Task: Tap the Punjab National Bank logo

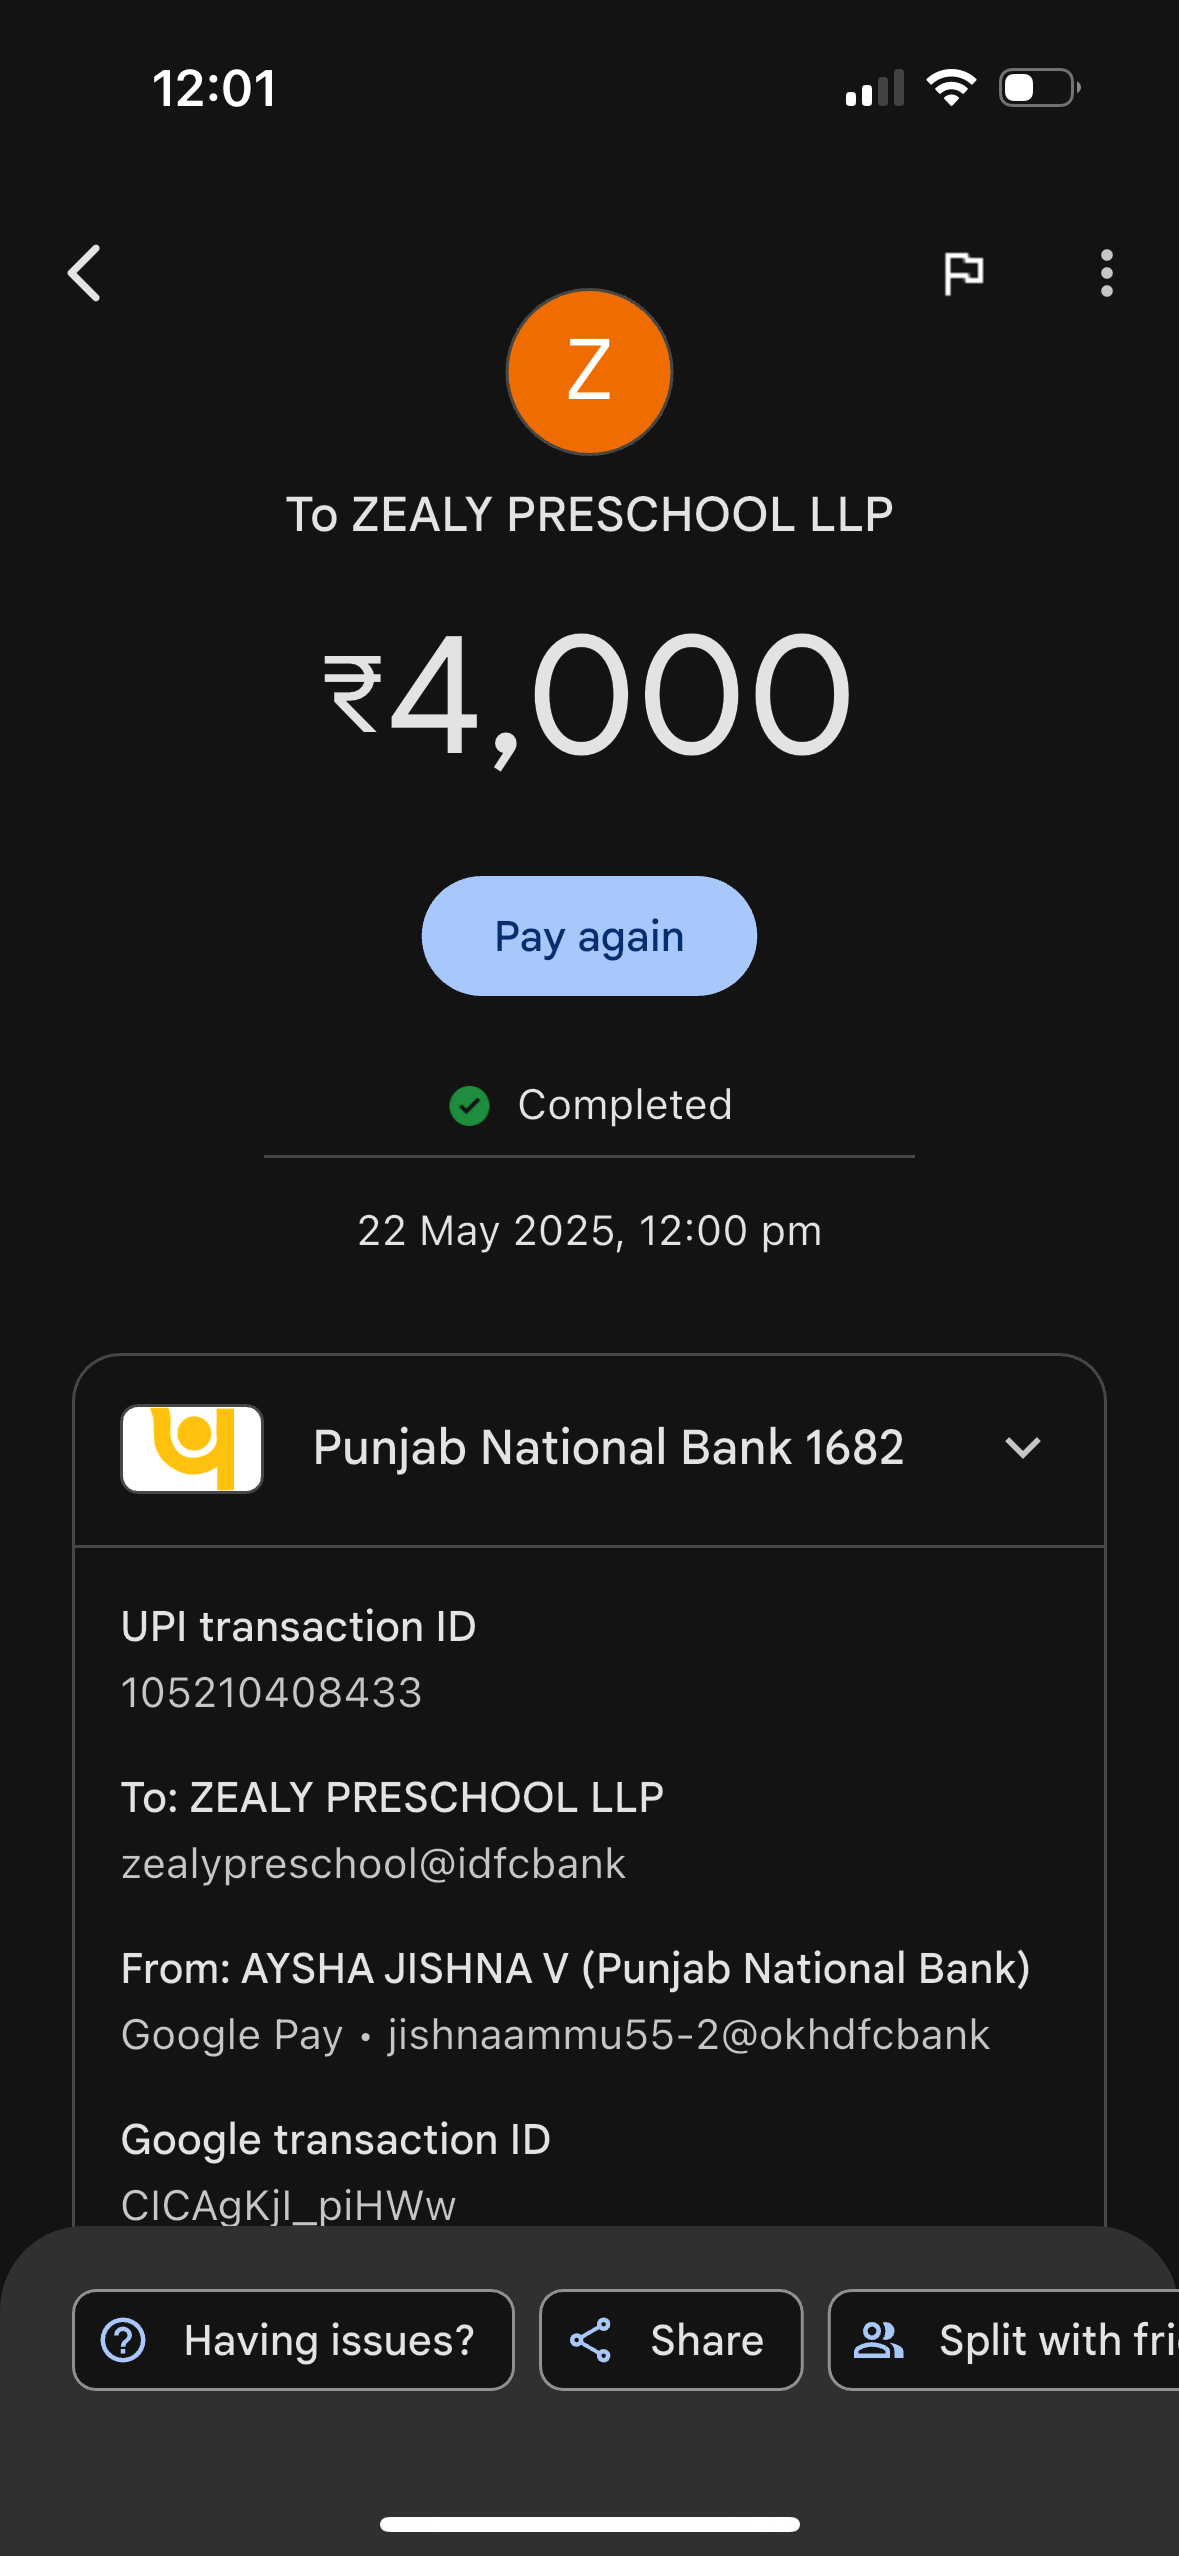Action: 192,1448
